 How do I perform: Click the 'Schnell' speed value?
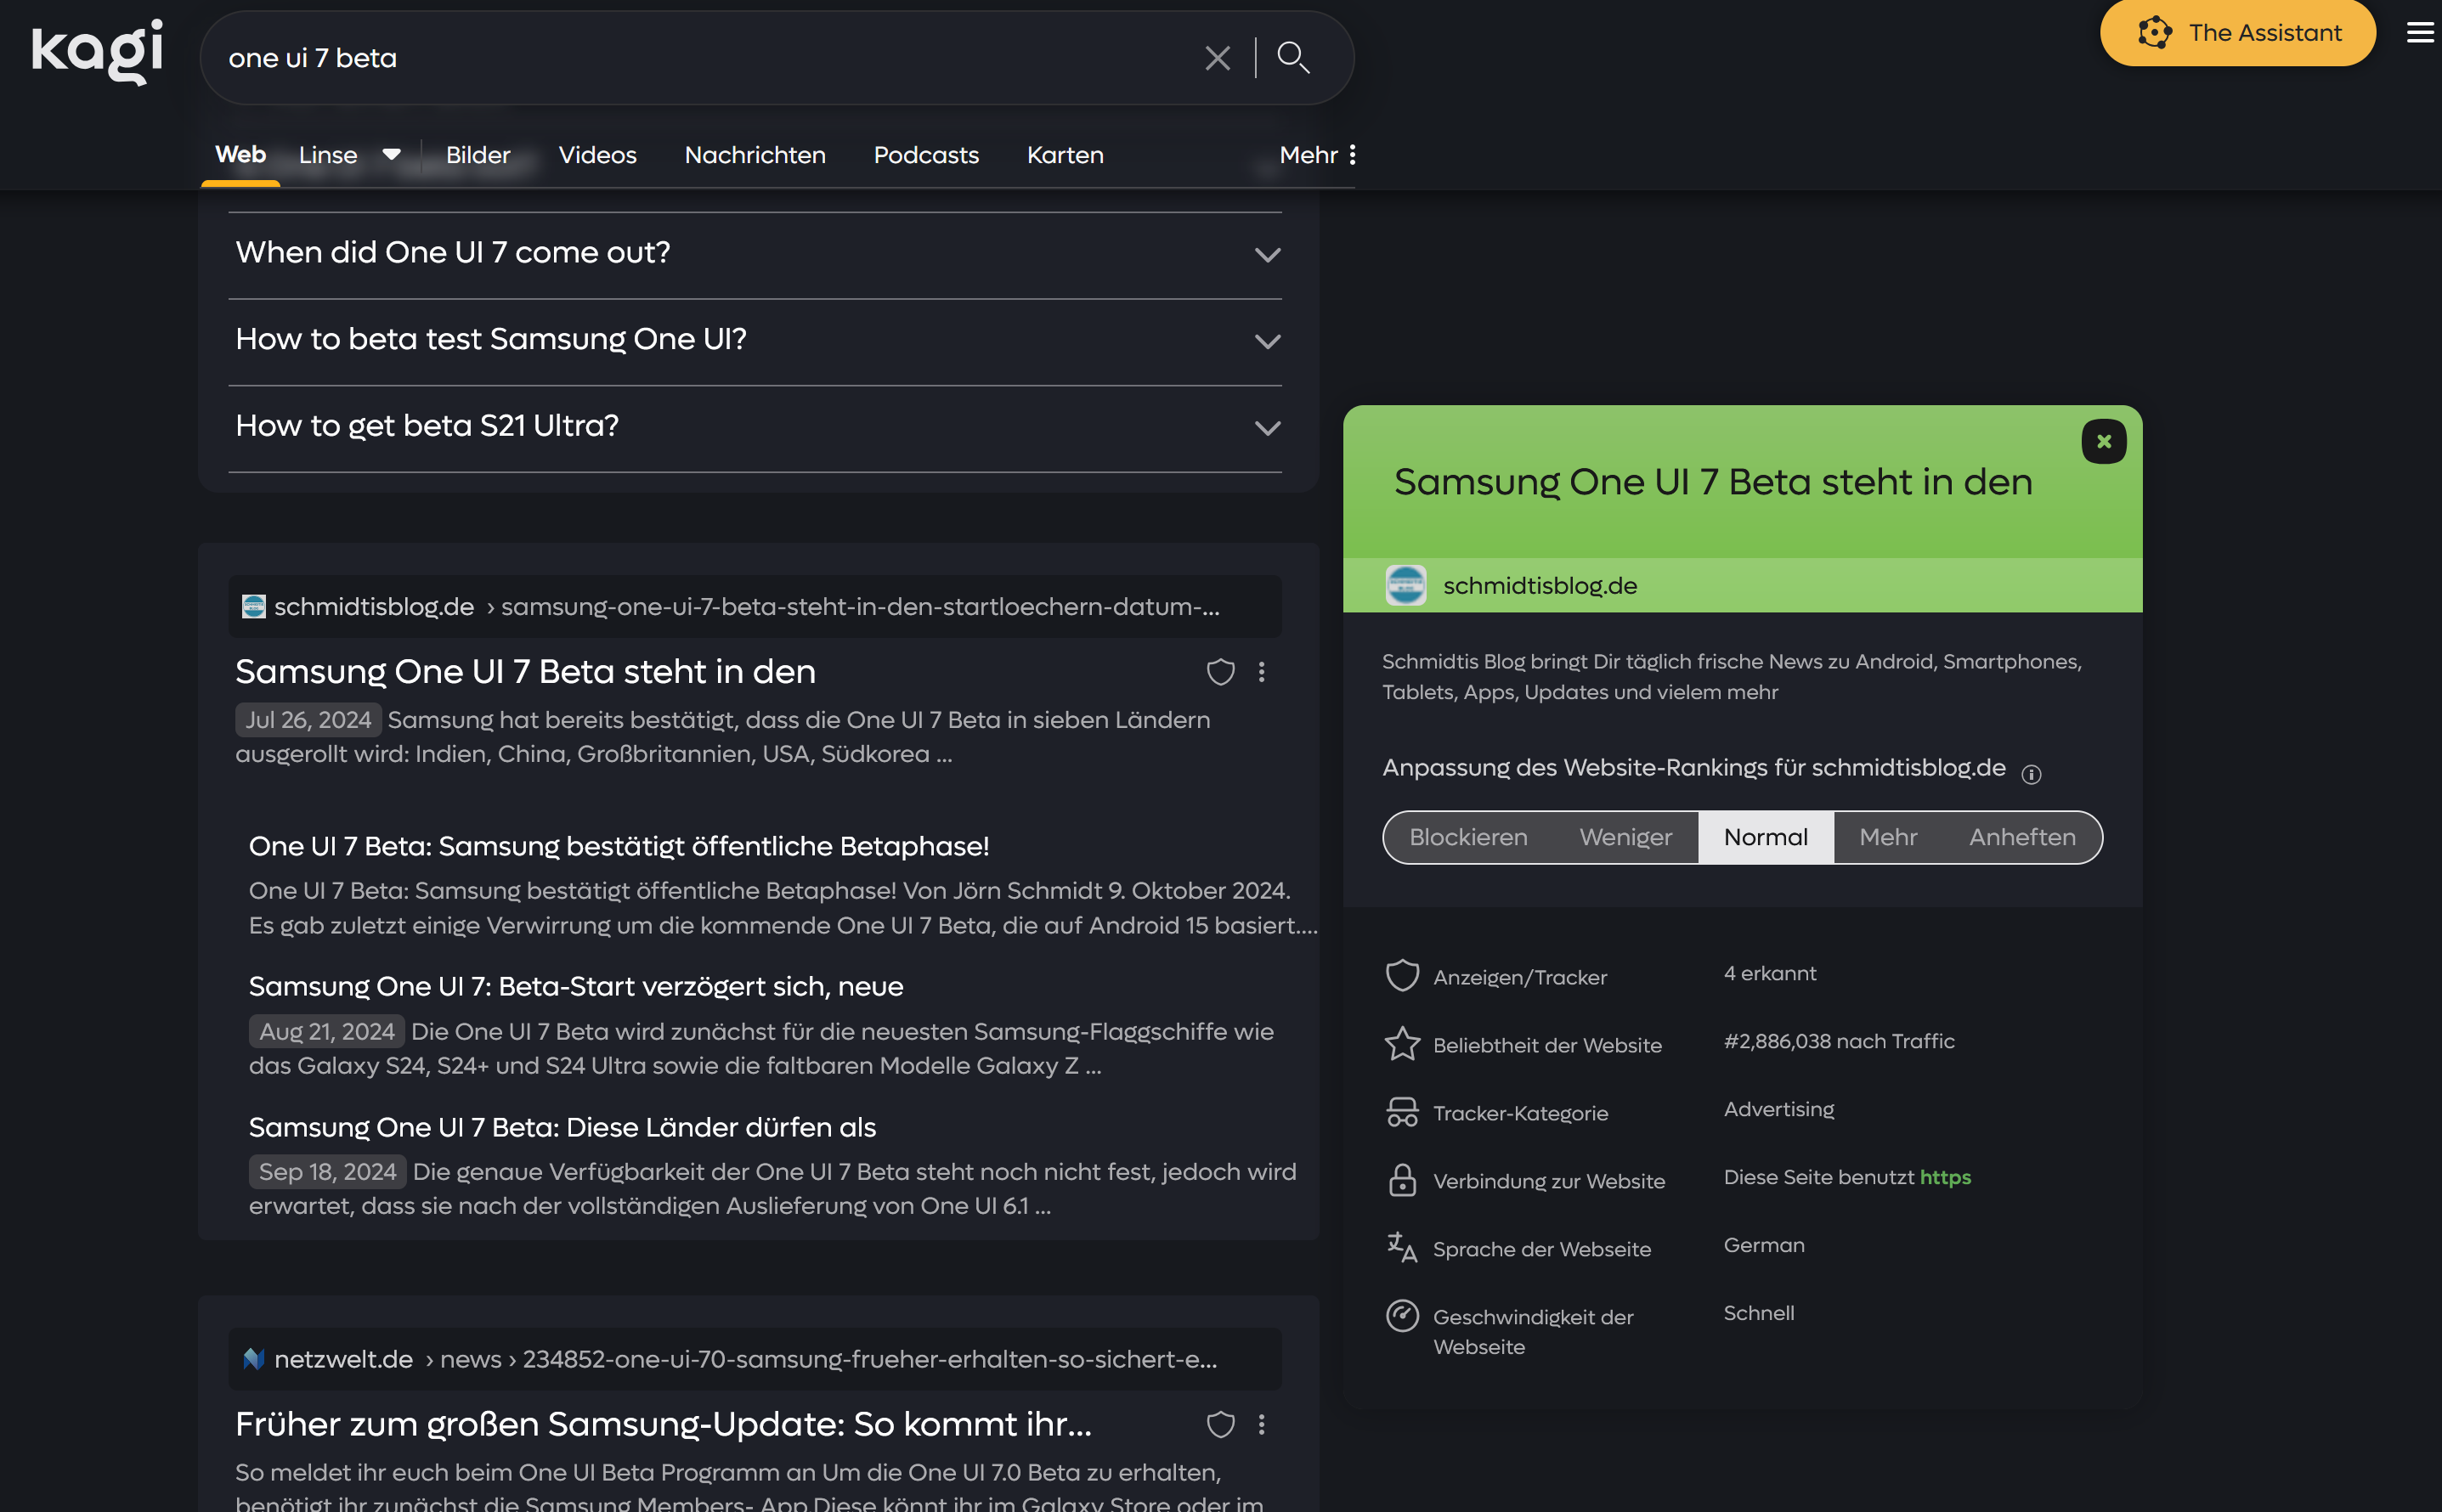(x=1758, y=1313)
